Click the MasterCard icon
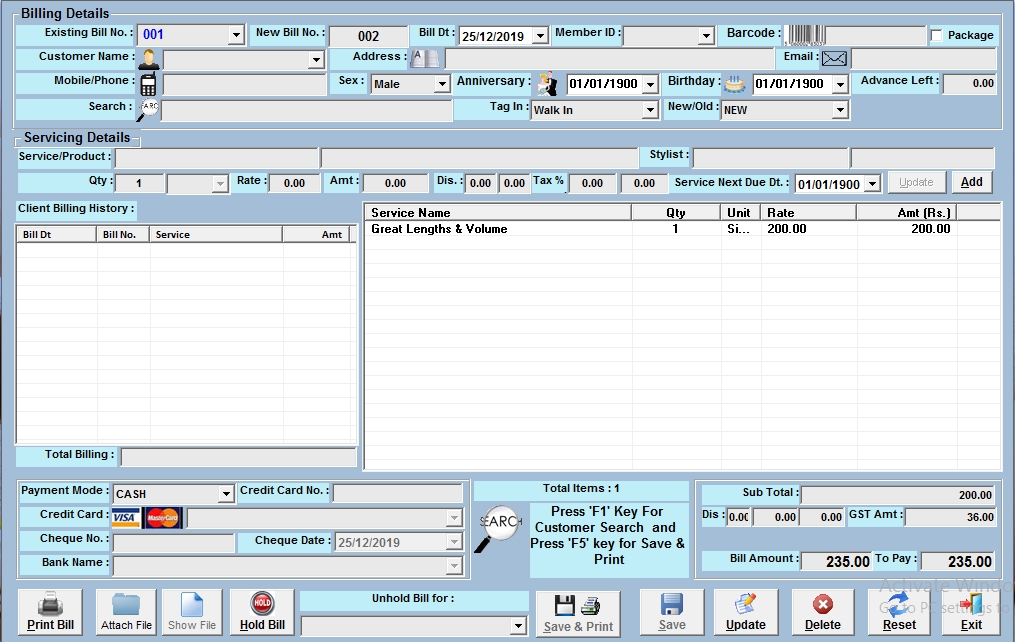This screenshot has width=1015, height=642. point(162,517)
